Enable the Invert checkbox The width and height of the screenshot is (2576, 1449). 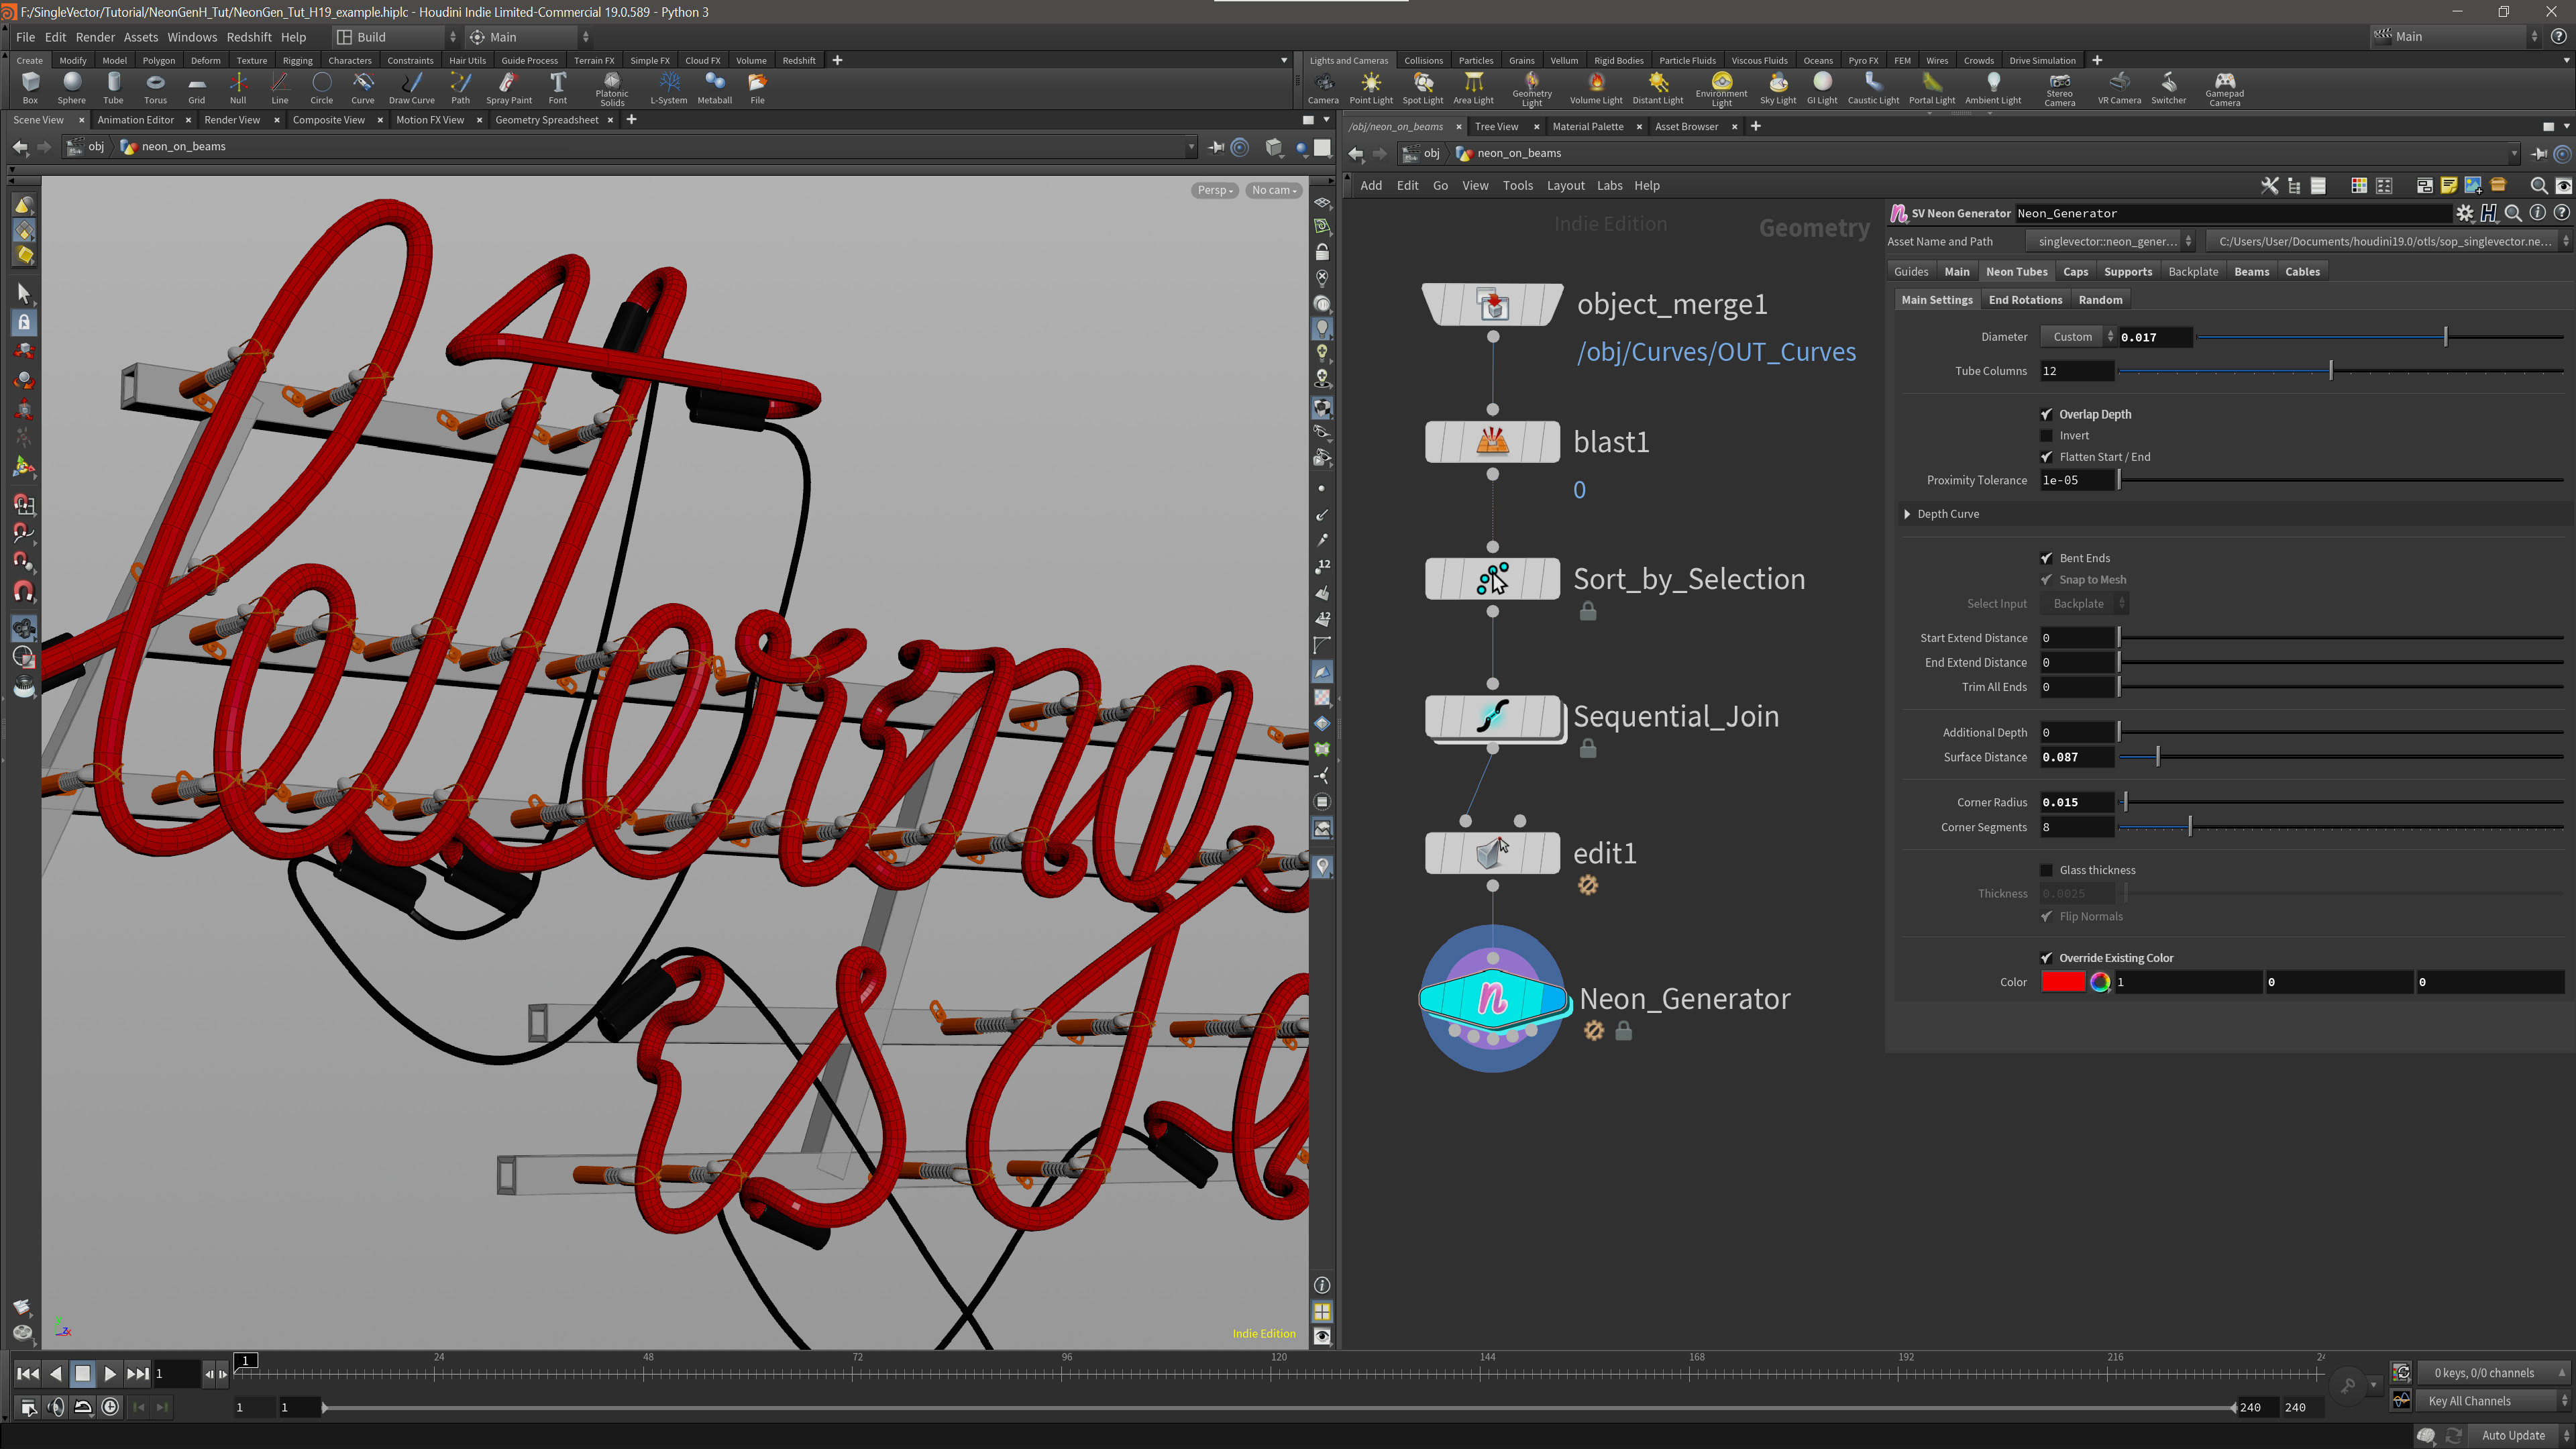2046,436
